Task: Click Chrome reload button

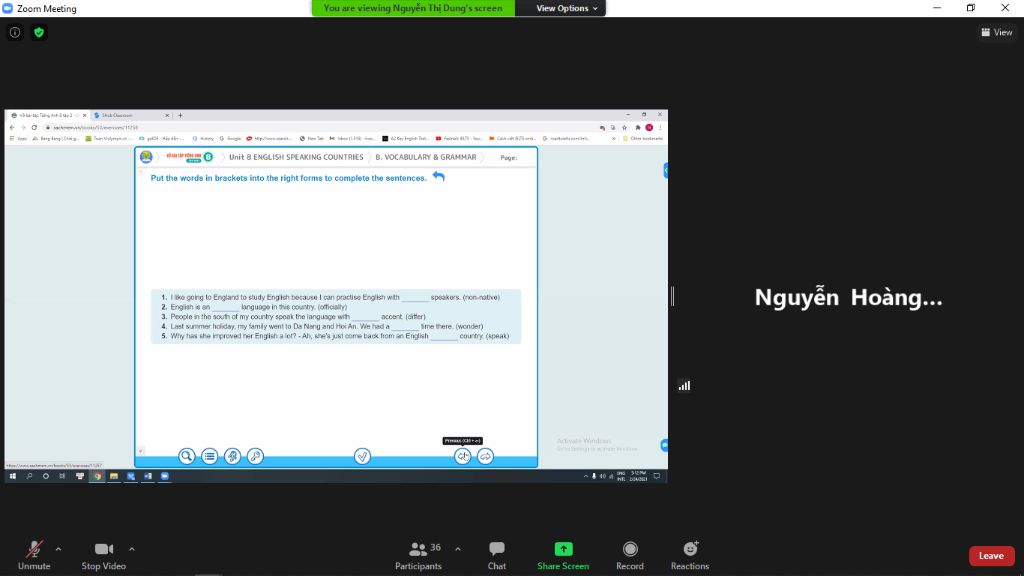Action: click(34, 127)
